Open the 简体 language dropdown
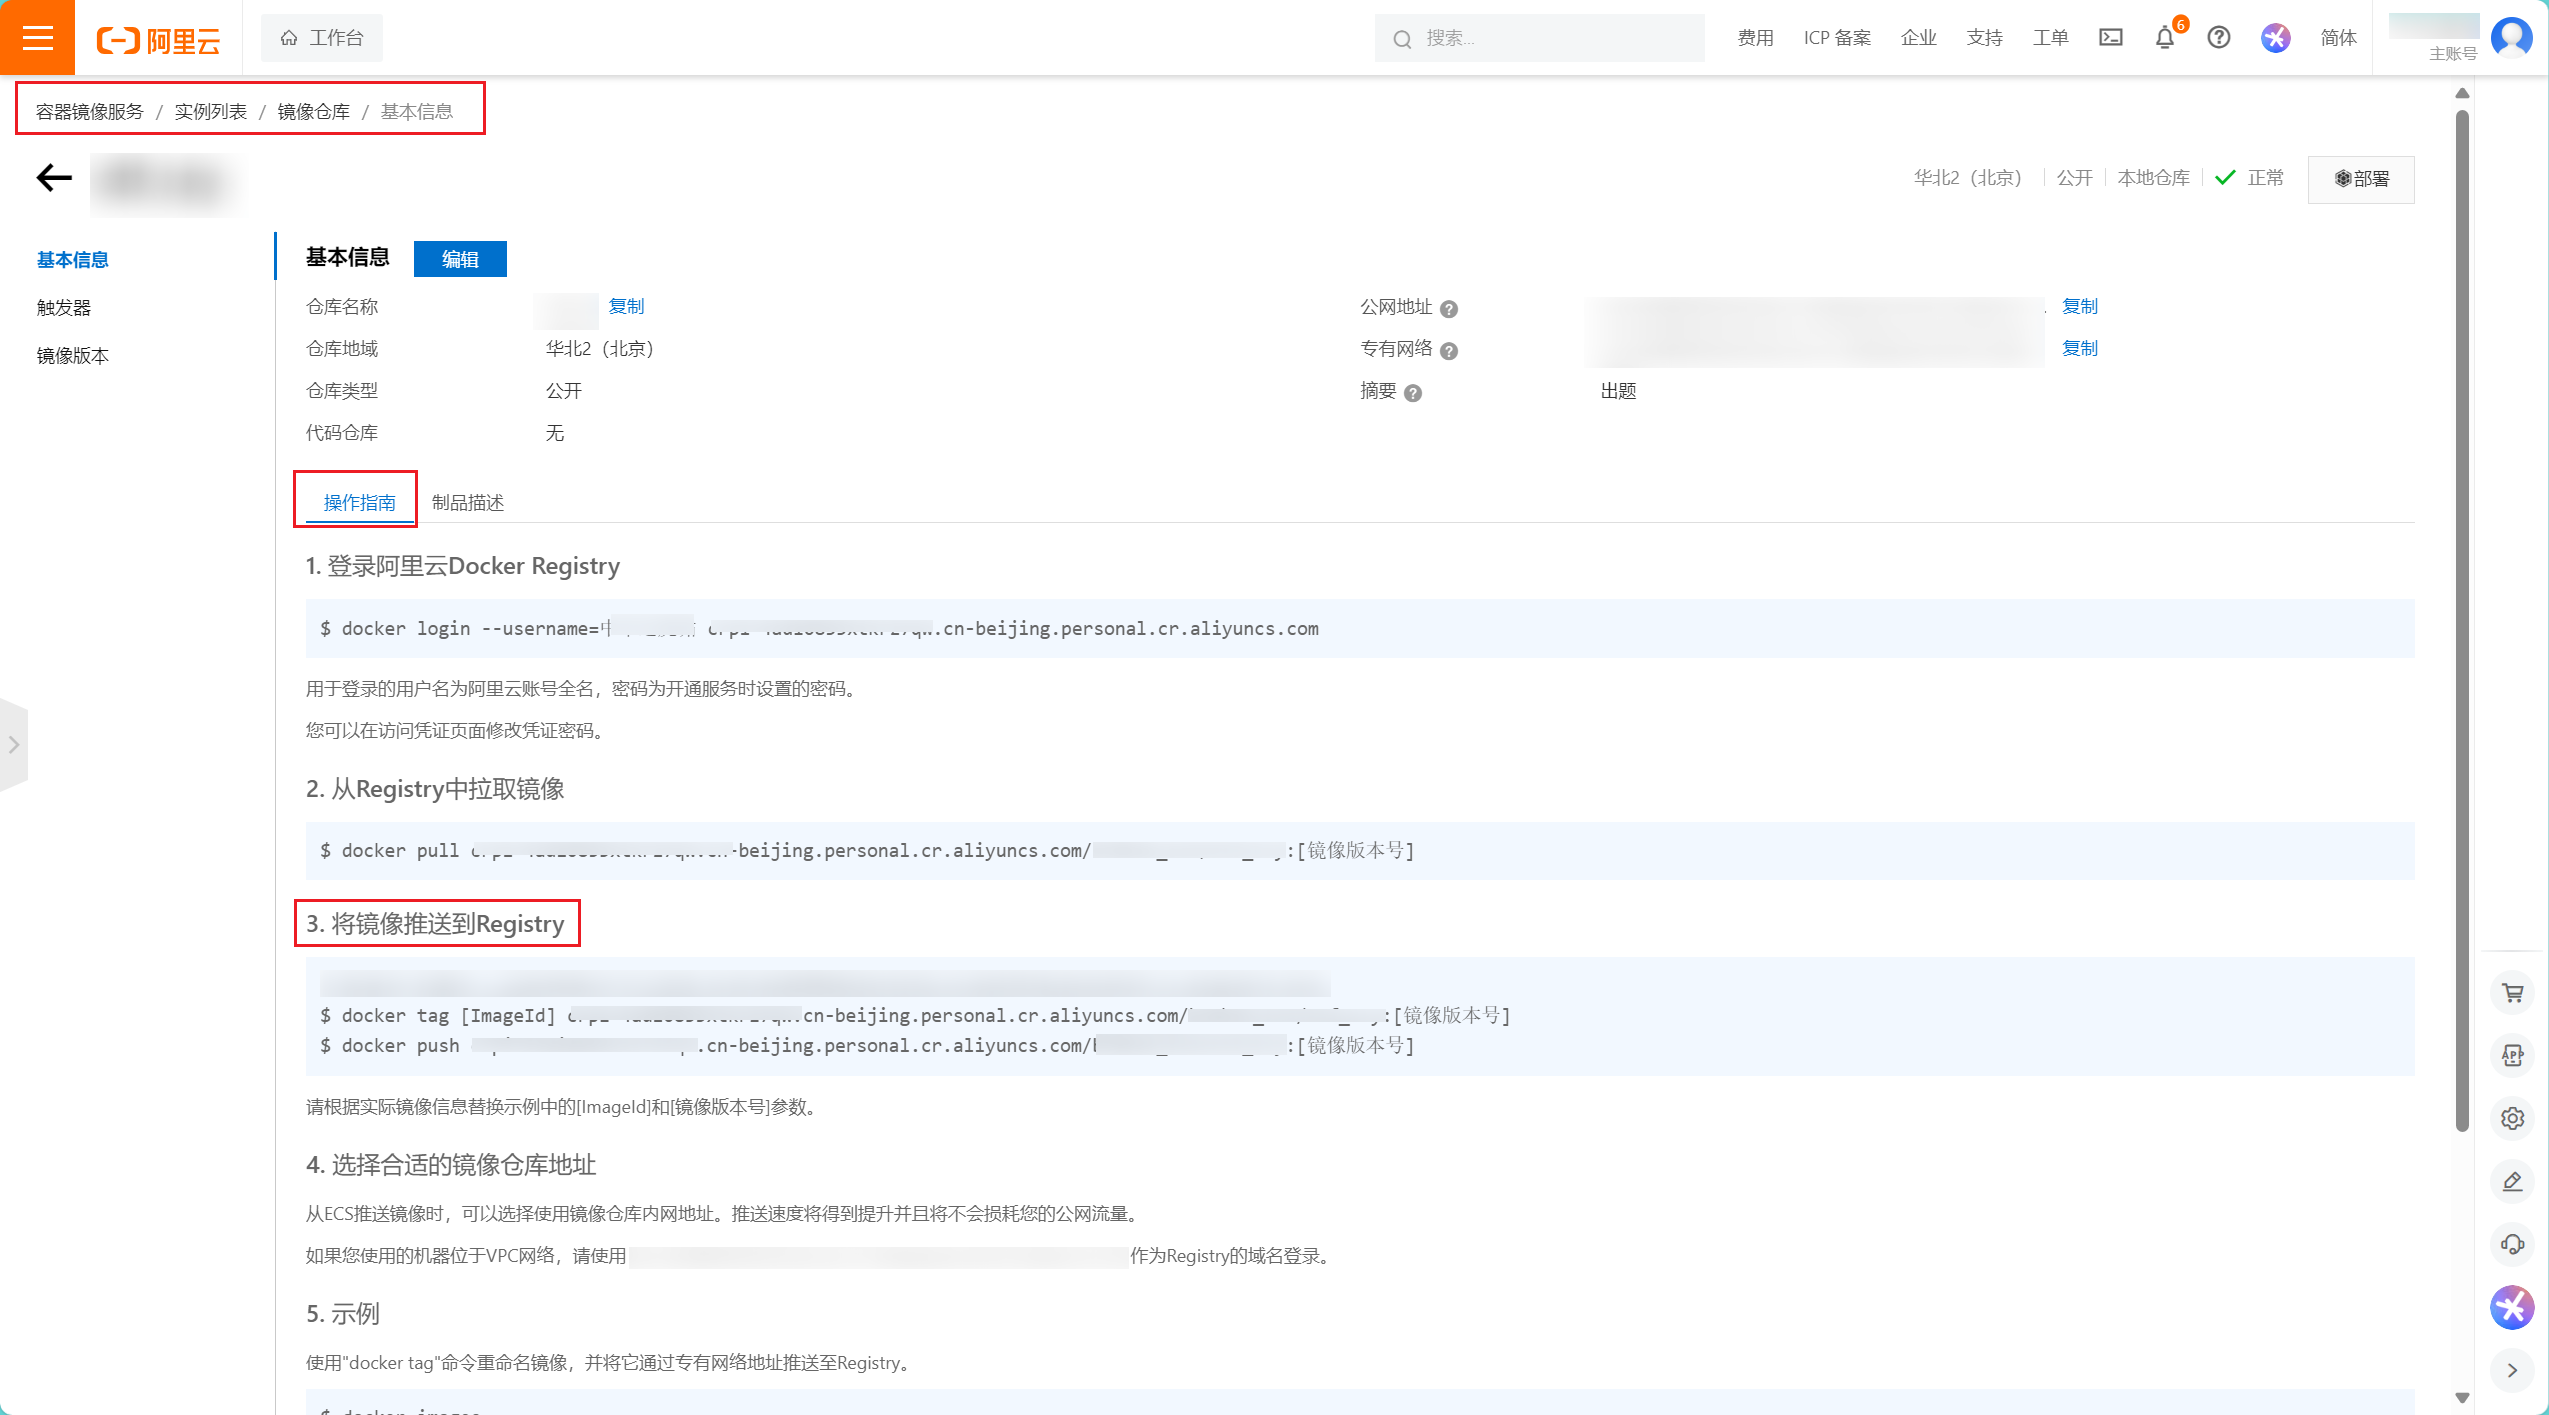 point(2338,38)
